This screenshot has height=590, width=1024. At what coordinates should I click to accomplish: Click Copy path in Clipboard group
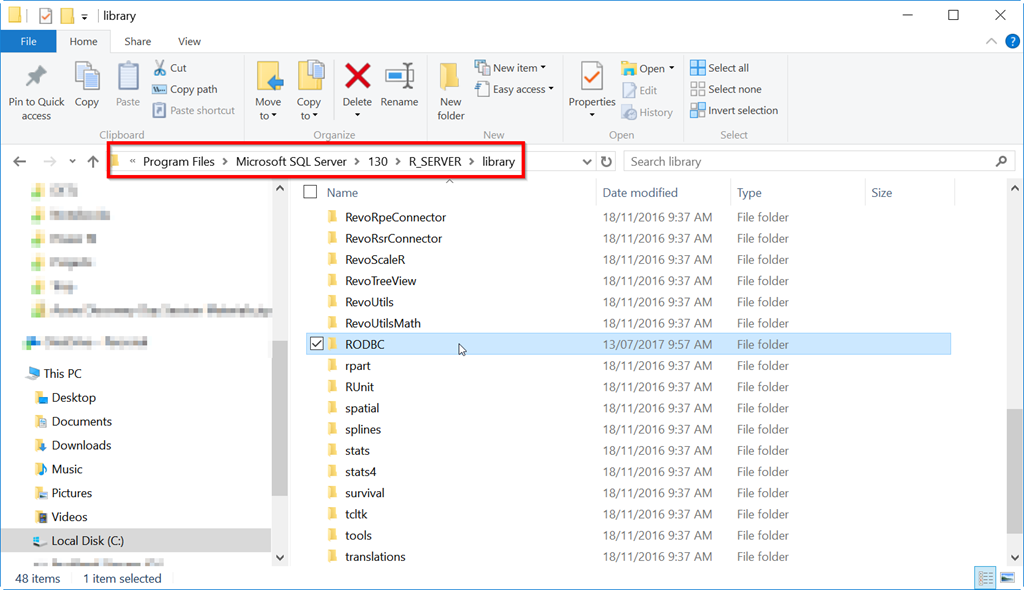185,89
